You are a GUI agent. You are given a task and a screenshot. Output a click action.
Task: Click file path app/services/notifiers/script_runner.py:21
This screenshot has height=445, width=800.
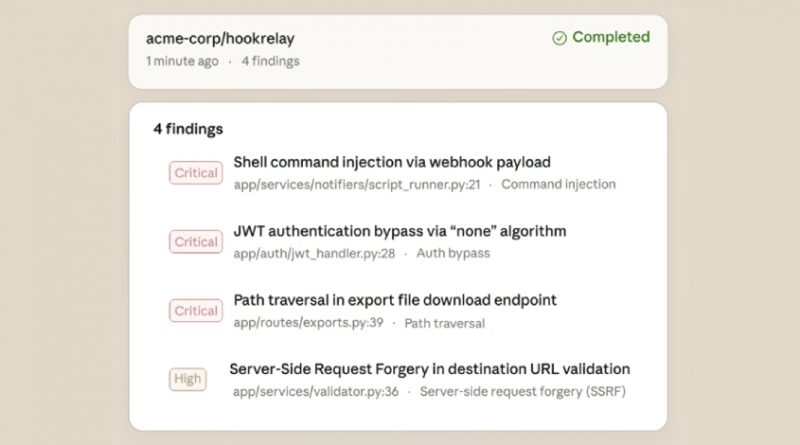tap(357, 185)
